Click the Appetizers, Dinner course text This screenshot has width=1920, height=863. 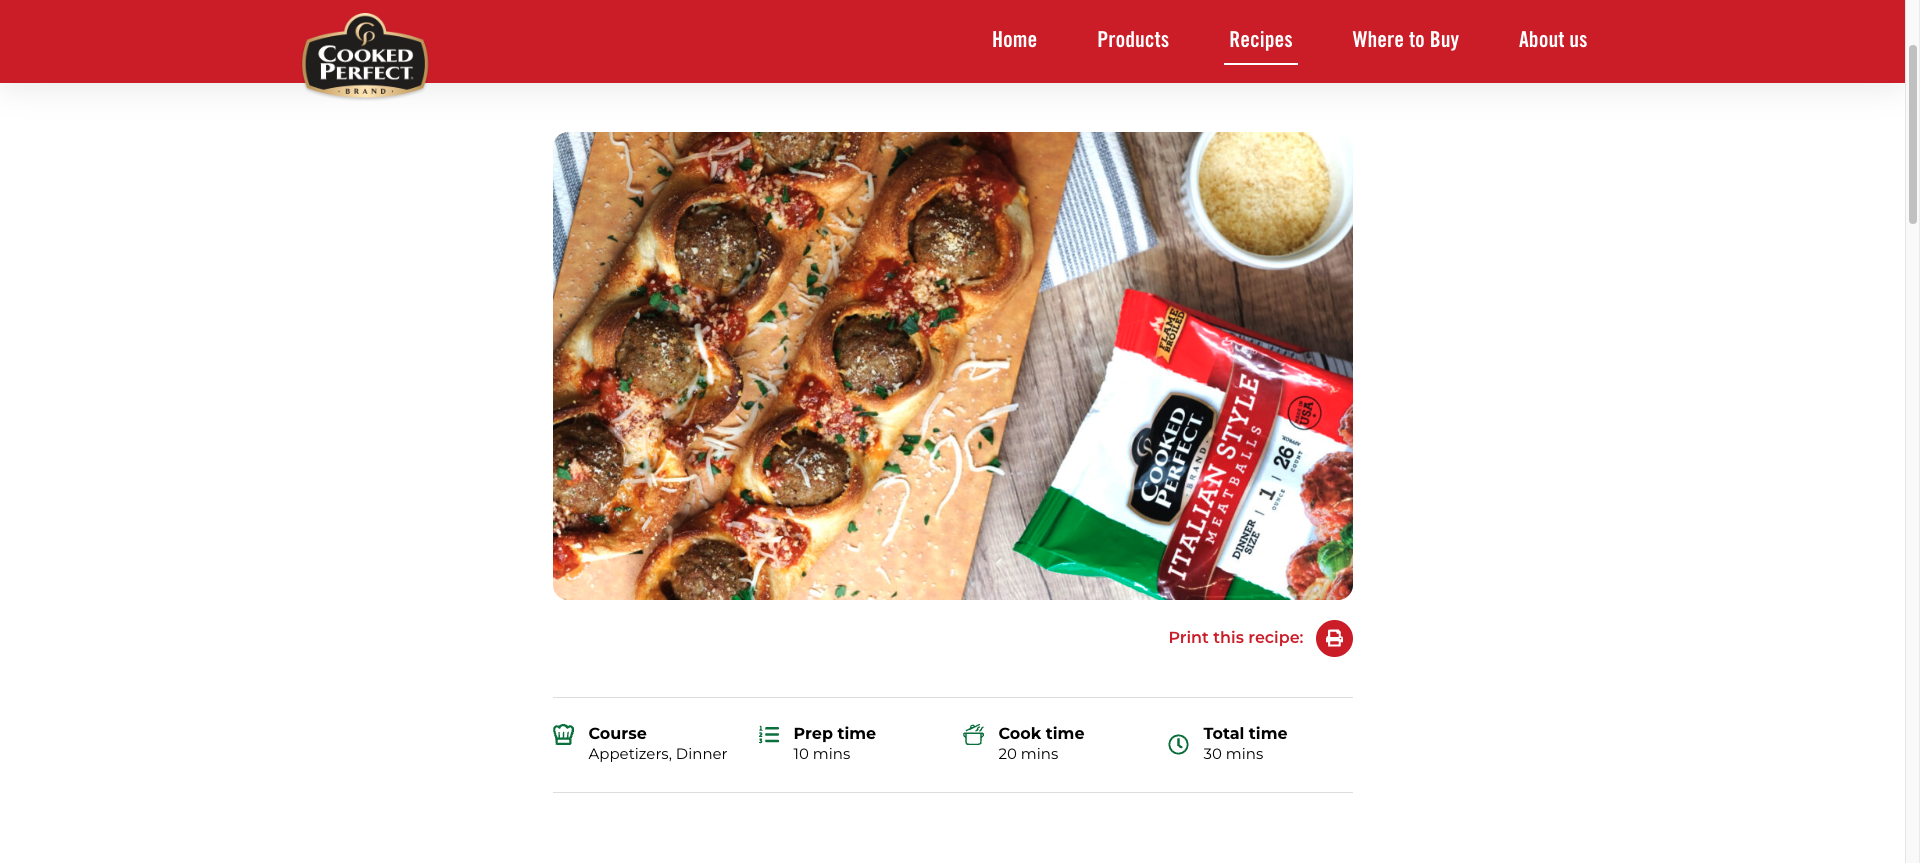coord(658,754)
